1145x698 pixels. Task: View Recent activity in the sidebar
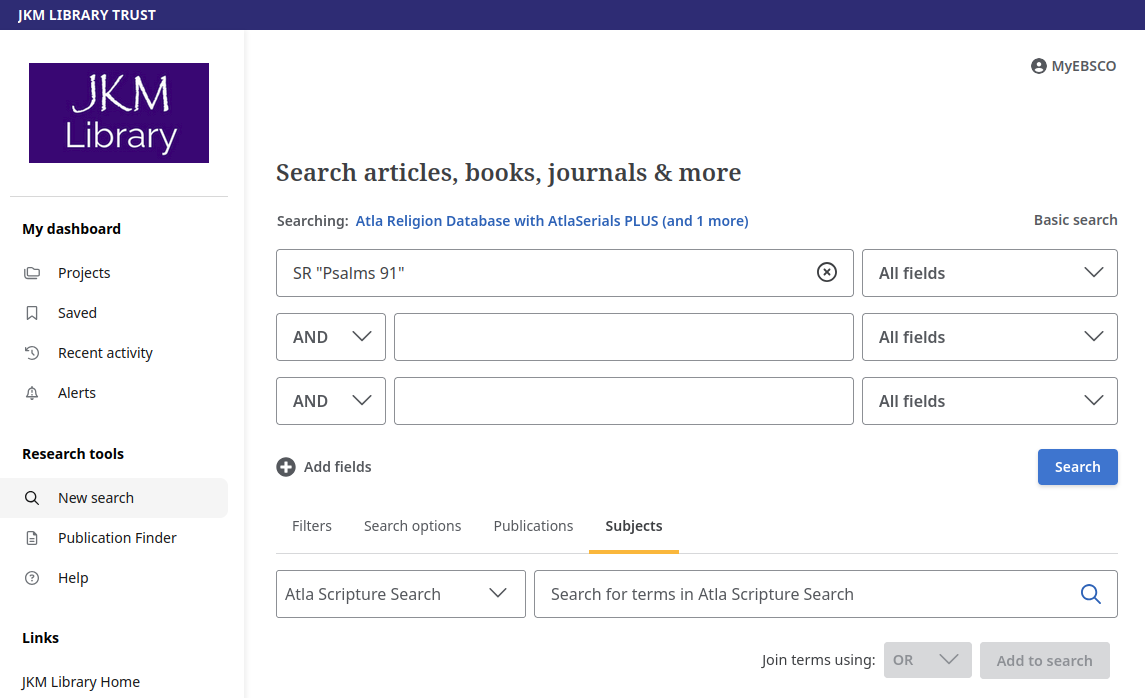(106, 352)
